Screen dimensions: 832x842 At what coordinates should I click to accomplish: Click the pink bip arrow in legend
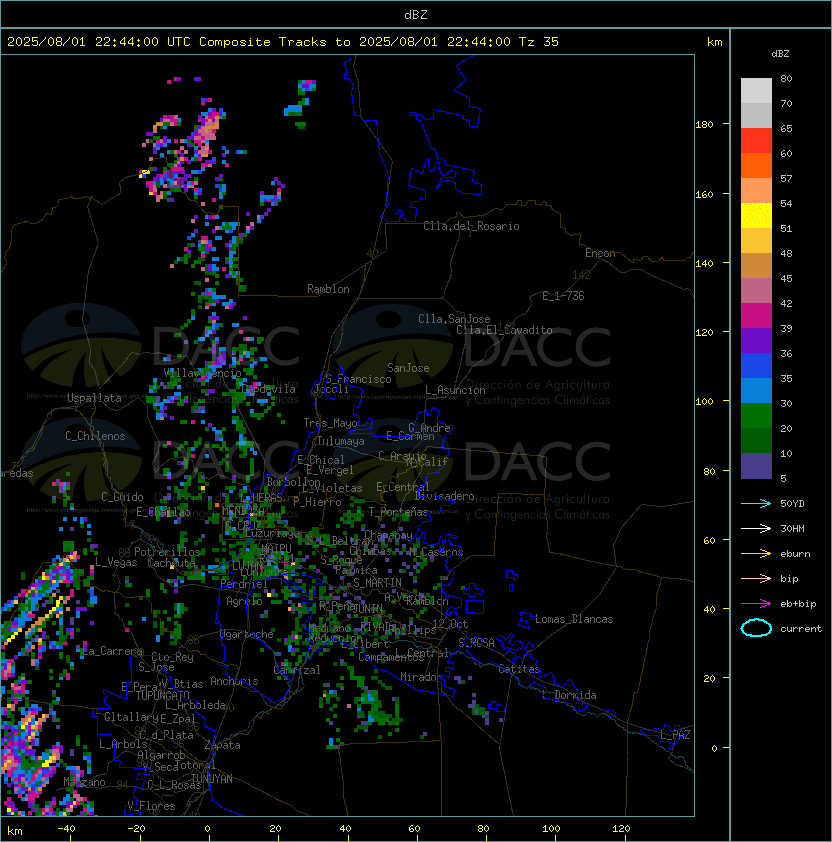tap(756, 578)
